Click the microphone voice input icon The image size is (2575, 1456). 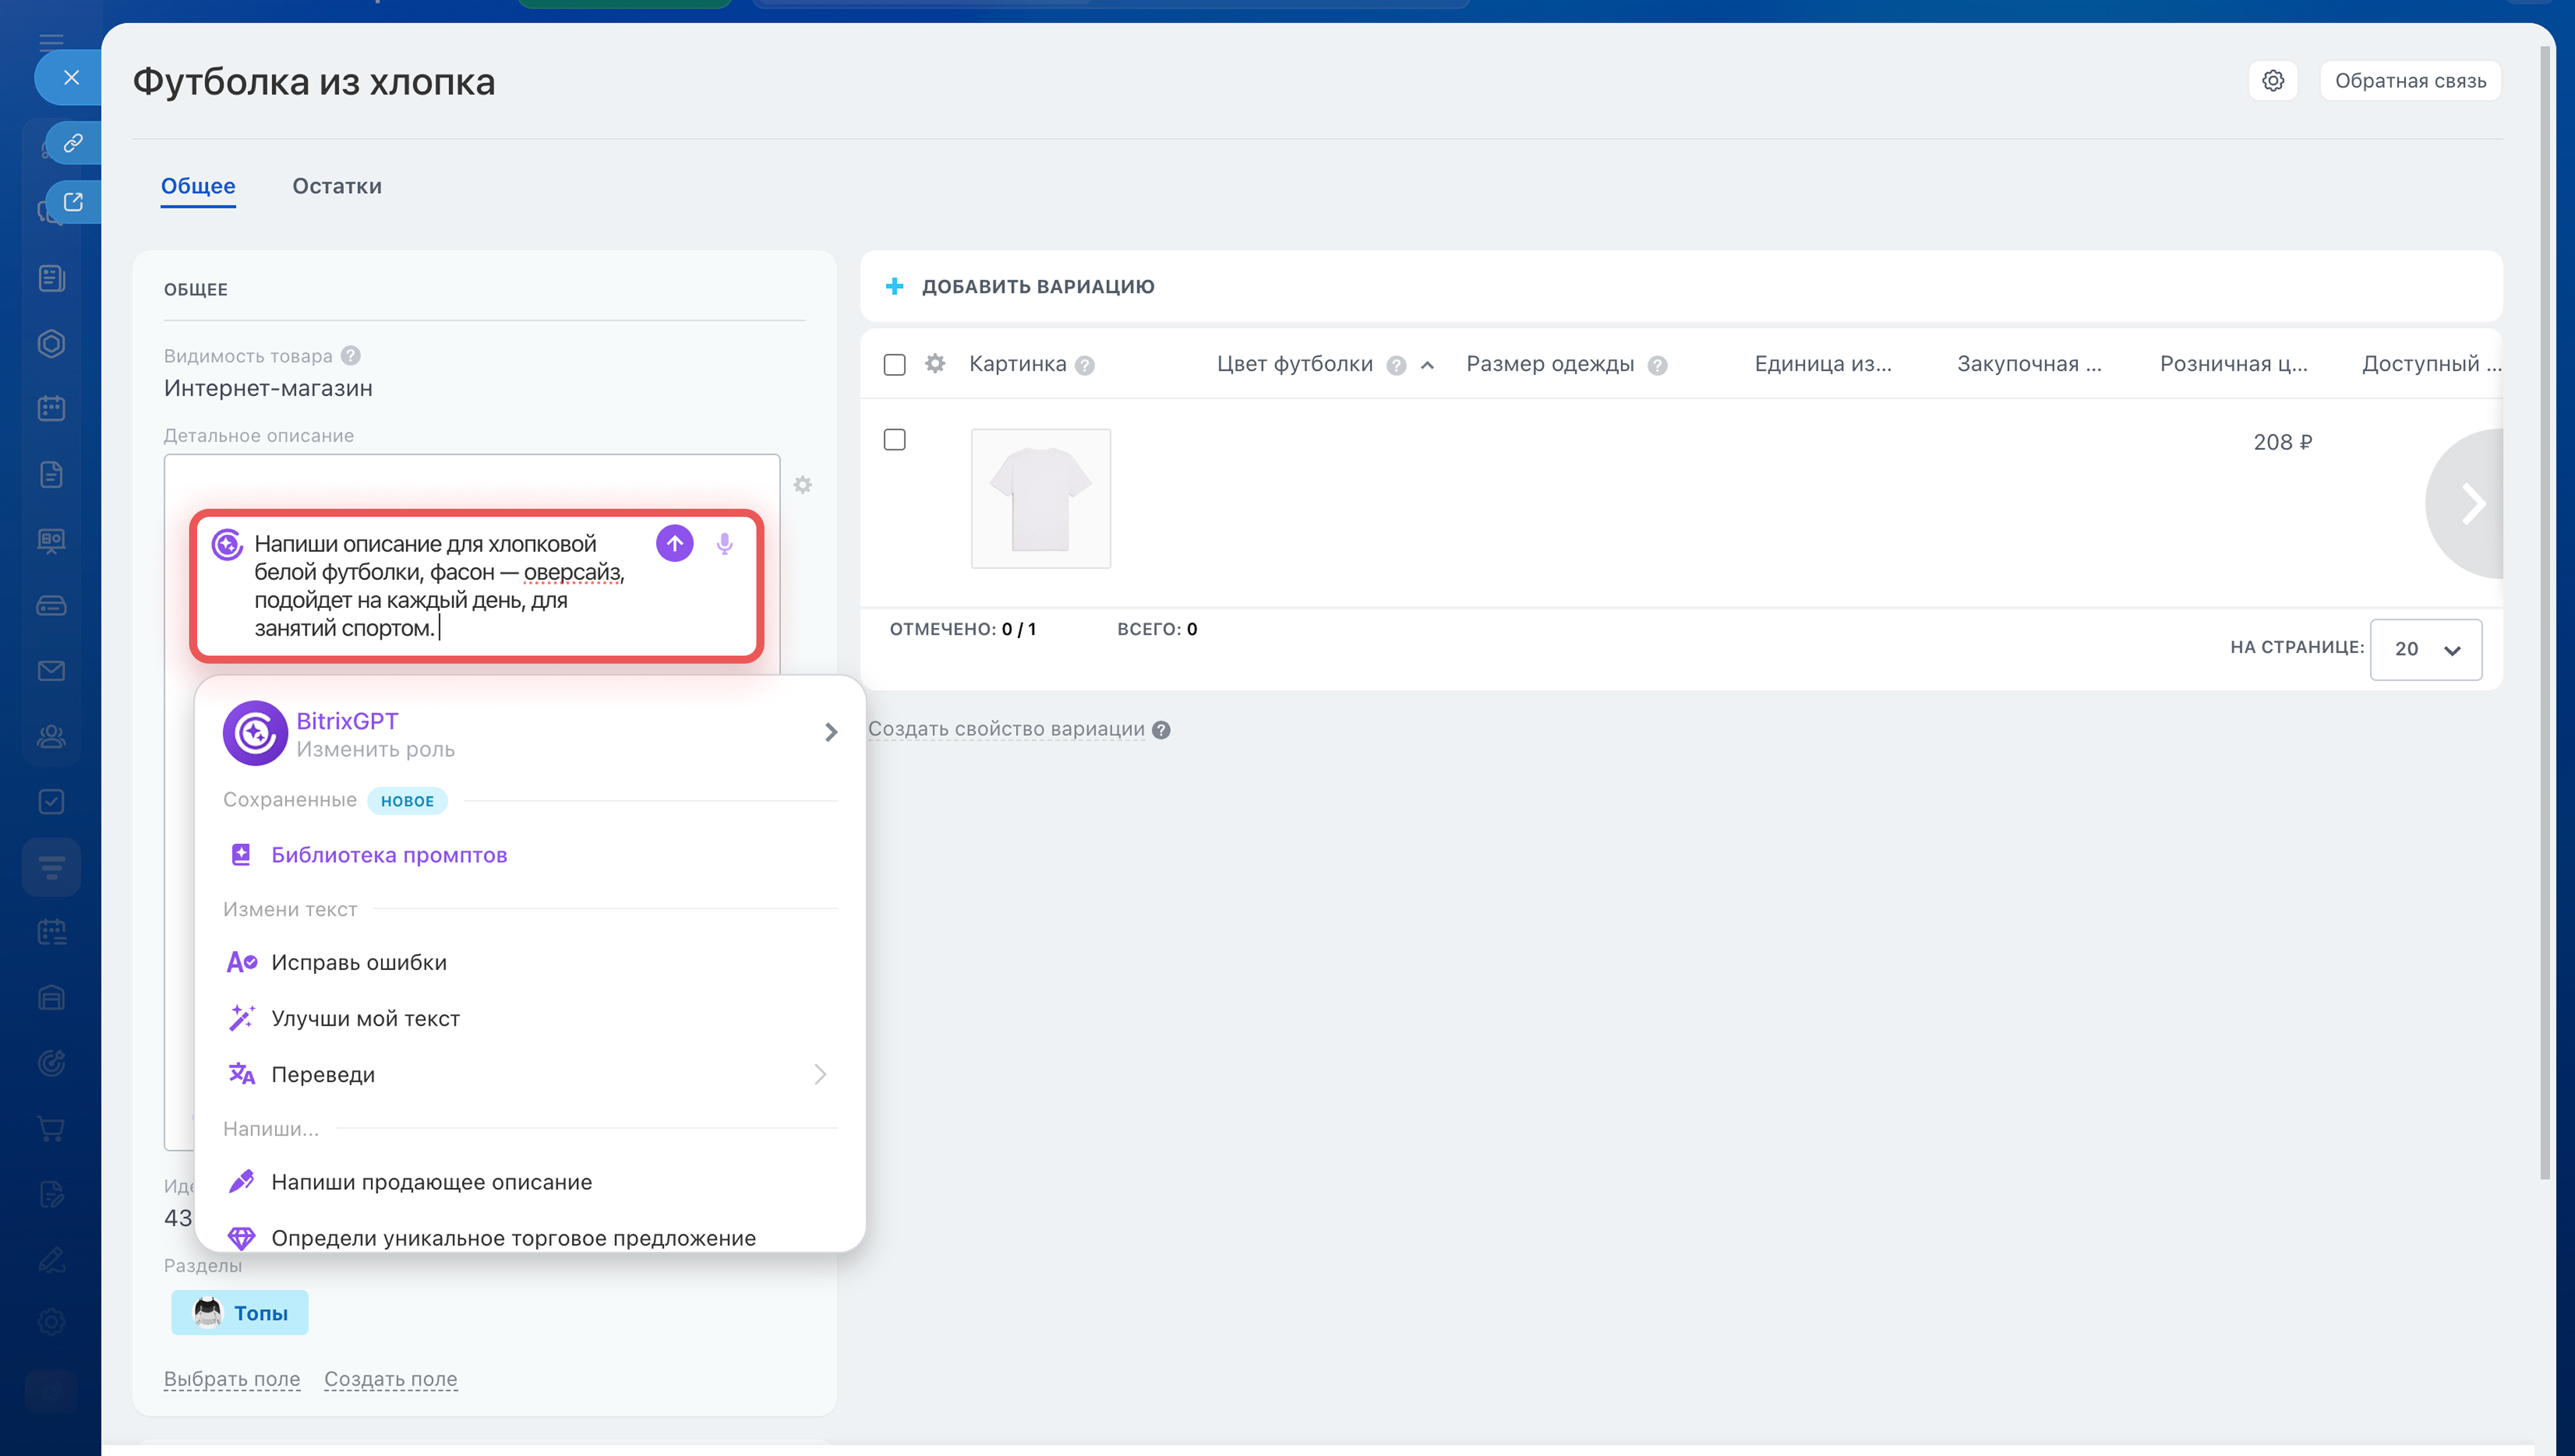coord(724,543)
